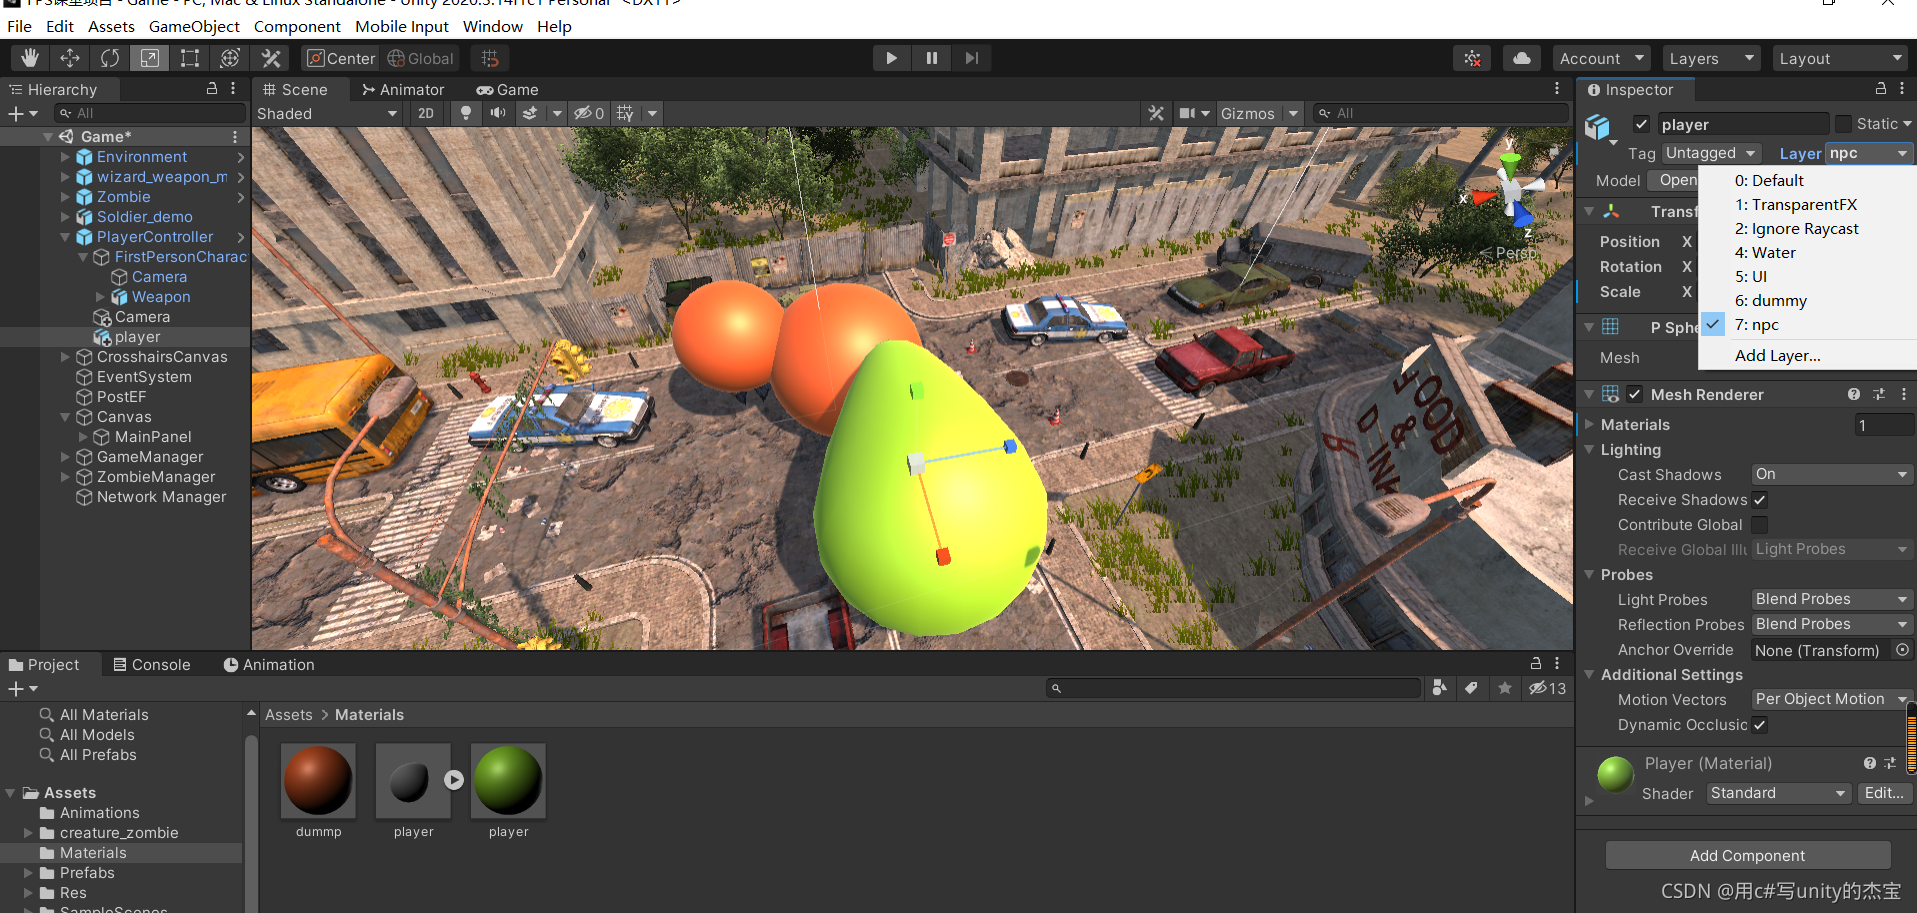Toggle Static checkbox for player
This screenshot has width=1917, height=913.
tap(1843, 124)
